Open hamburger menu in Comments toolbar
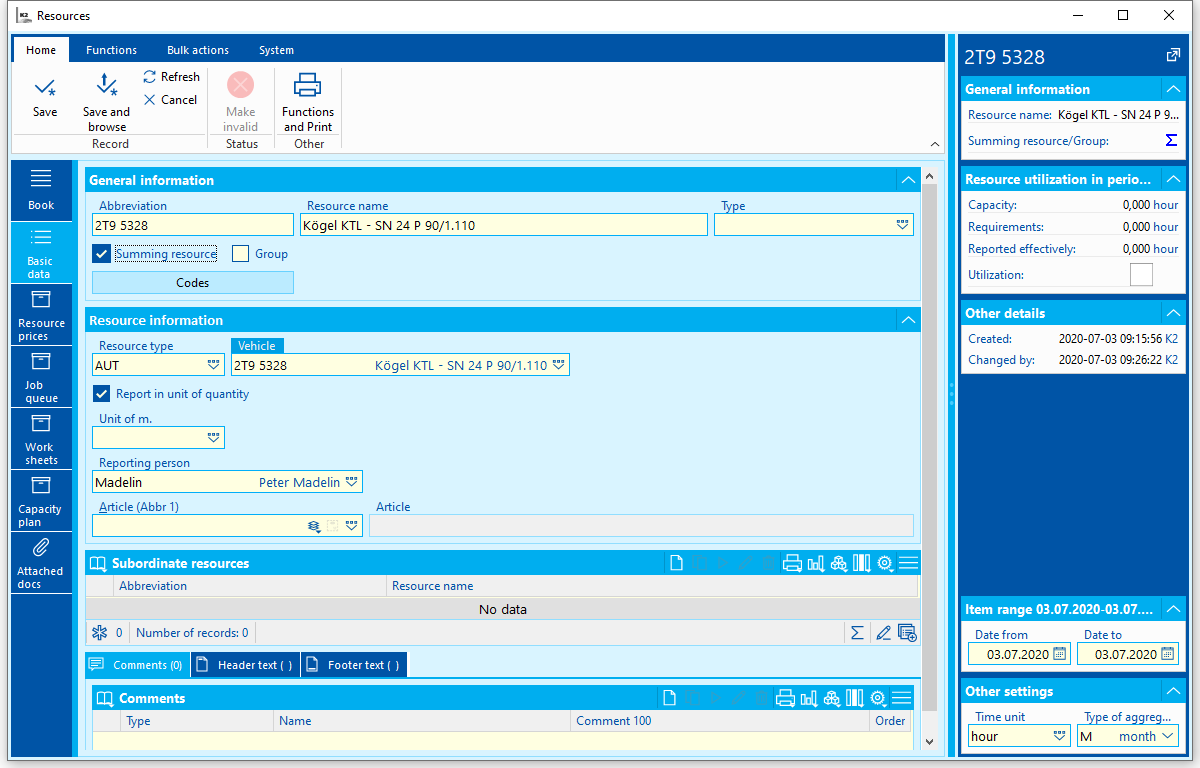 [x=901, y=698]
